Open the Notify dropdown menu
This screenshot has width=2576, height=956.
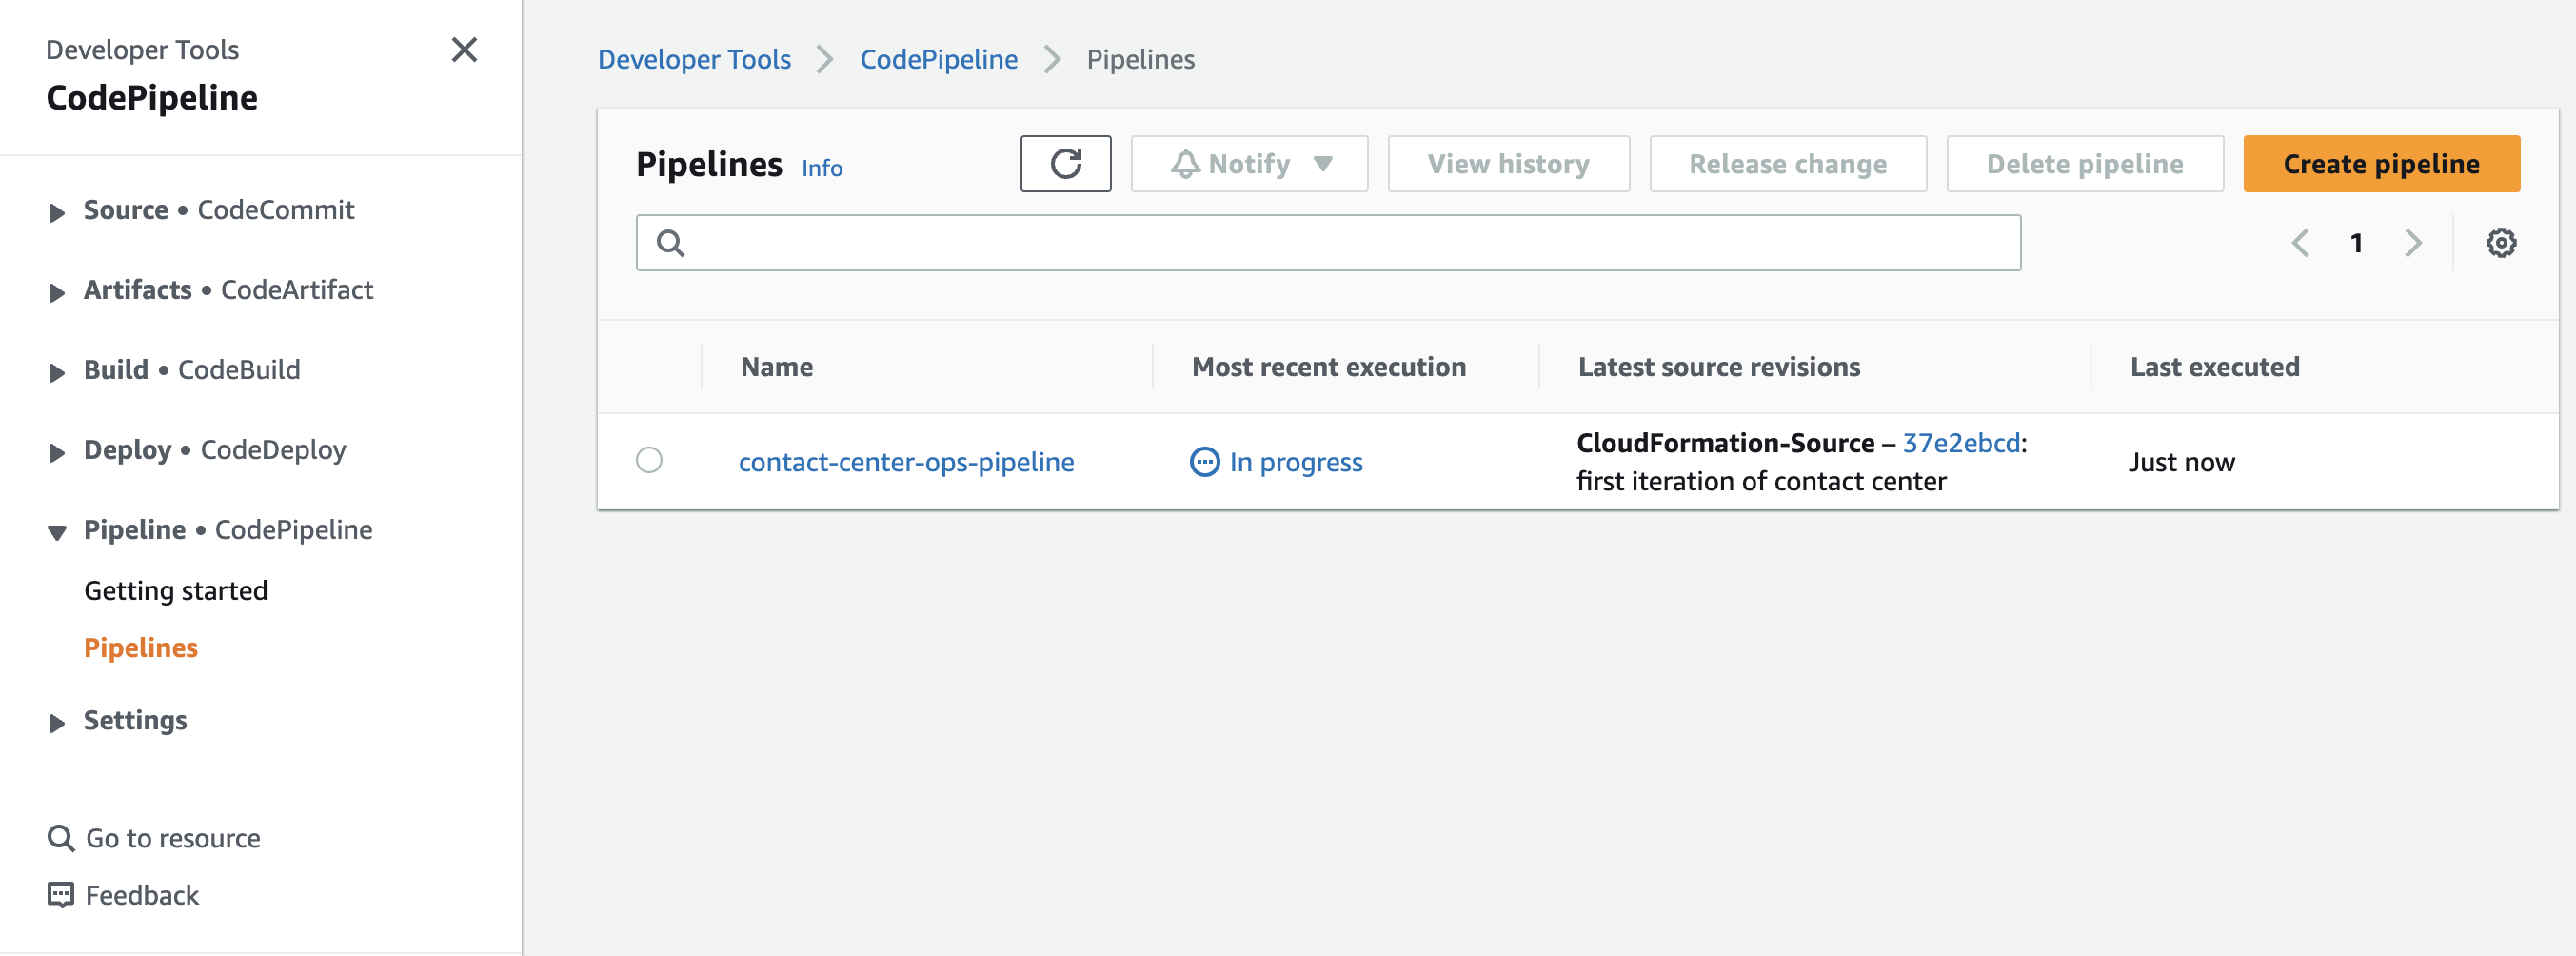(x=1249, y=164)
